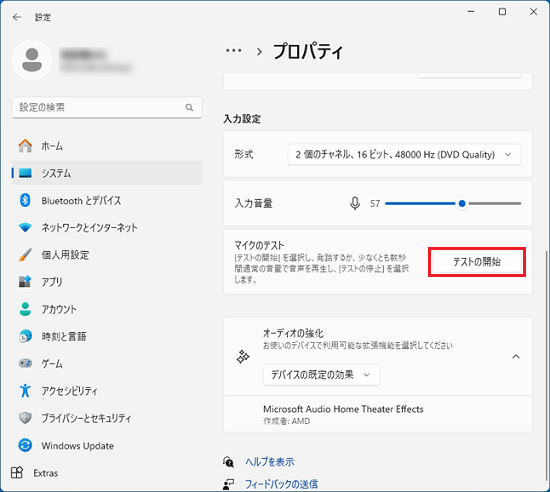Open Bluetooth とデバイス settings
Image resolution: width=550 pixels, height=492 pixels.
coord(107,201)
